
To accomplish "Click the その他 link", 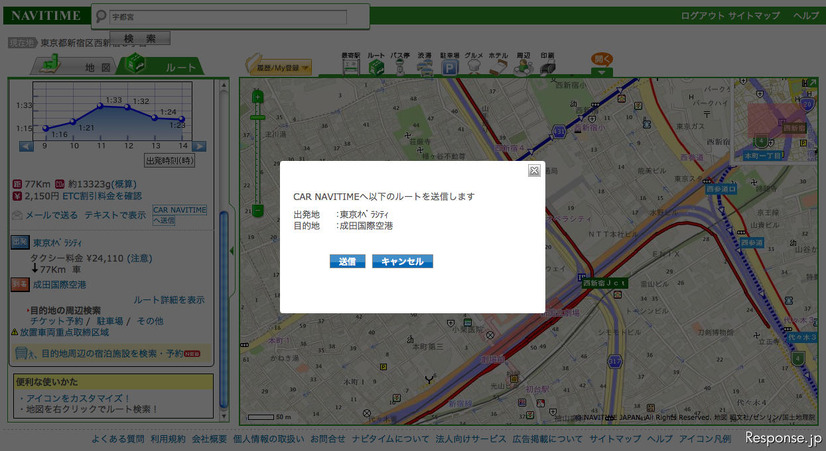I will pyautogui.click(x=150, y=321).
